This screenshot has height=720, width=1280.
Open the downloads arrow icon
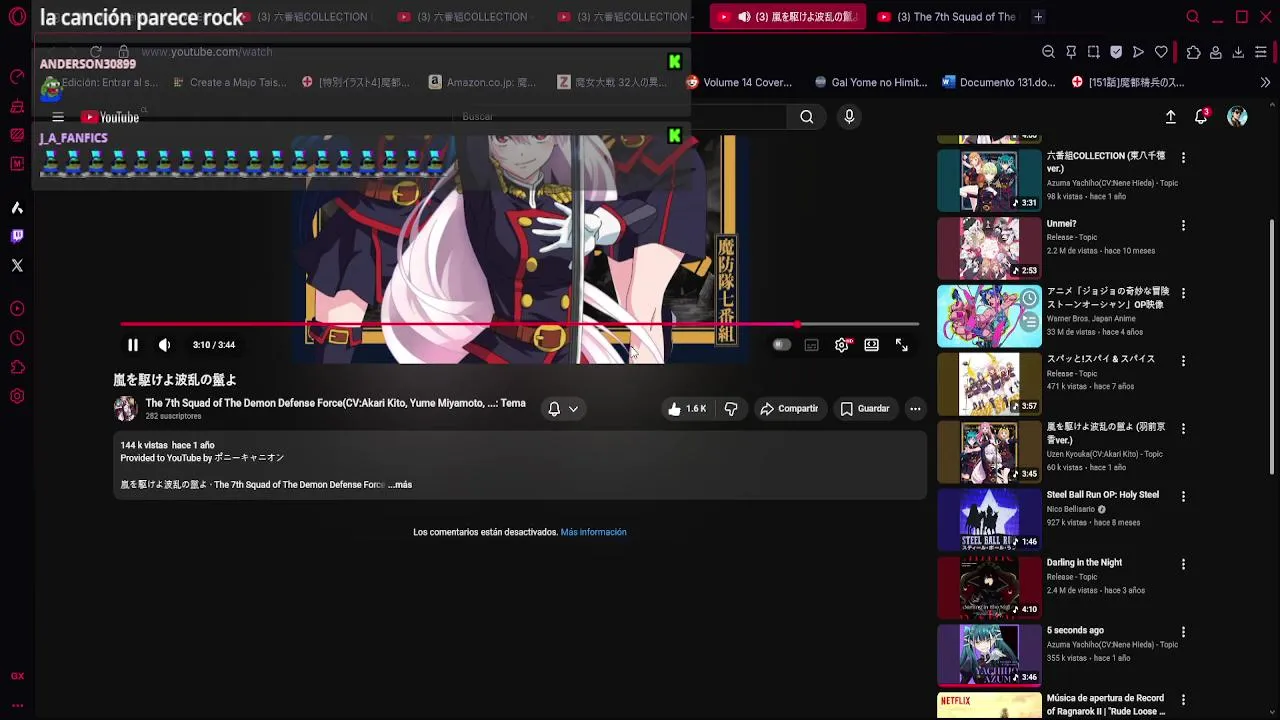[x=1238, y=52]
